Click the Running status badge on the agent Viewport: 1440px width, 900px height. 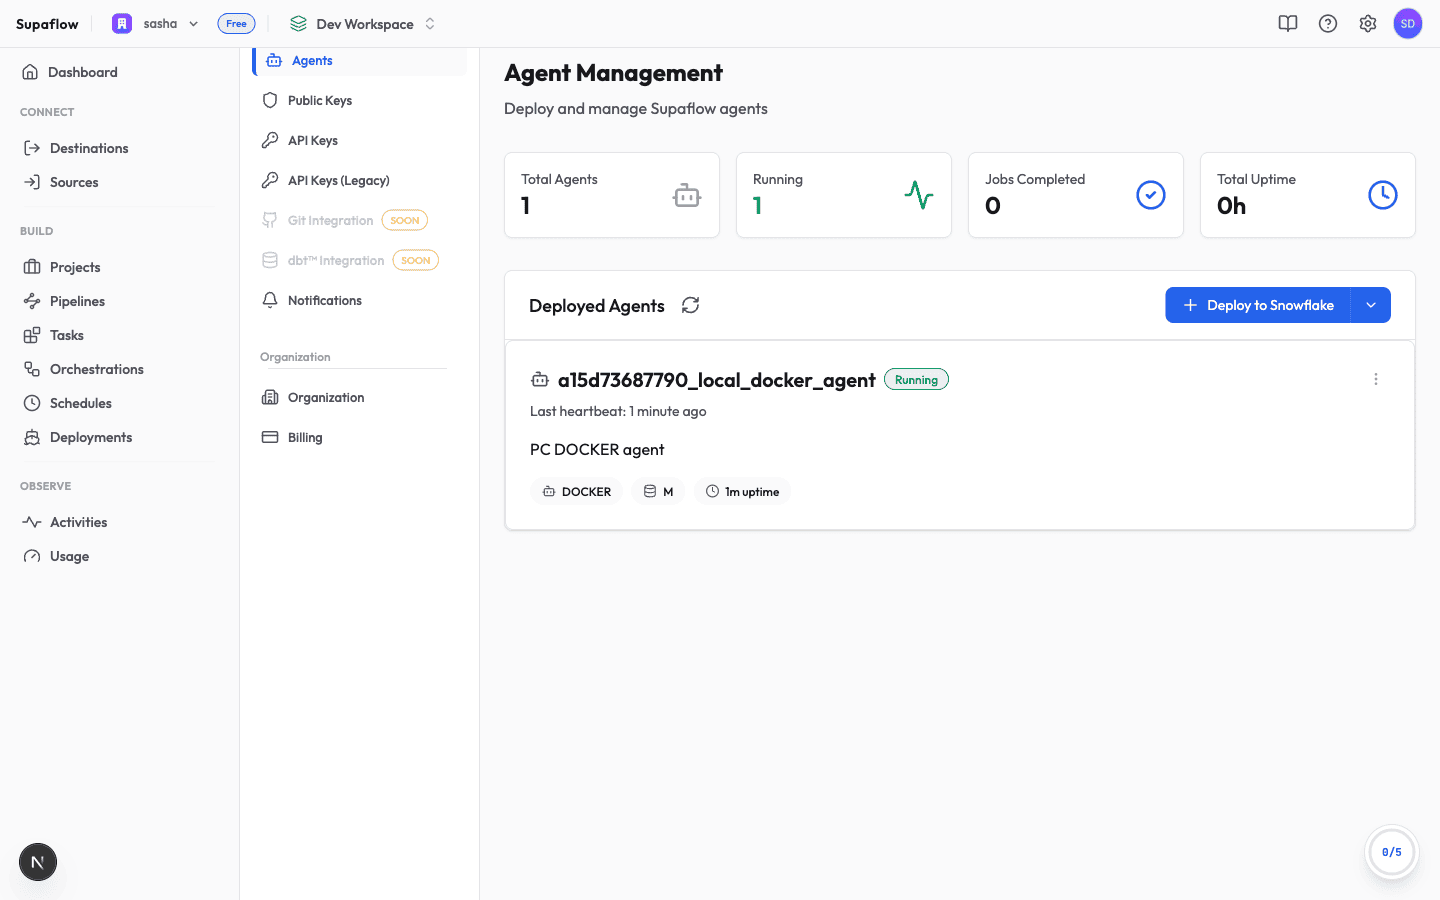click(x=916, y=380)
